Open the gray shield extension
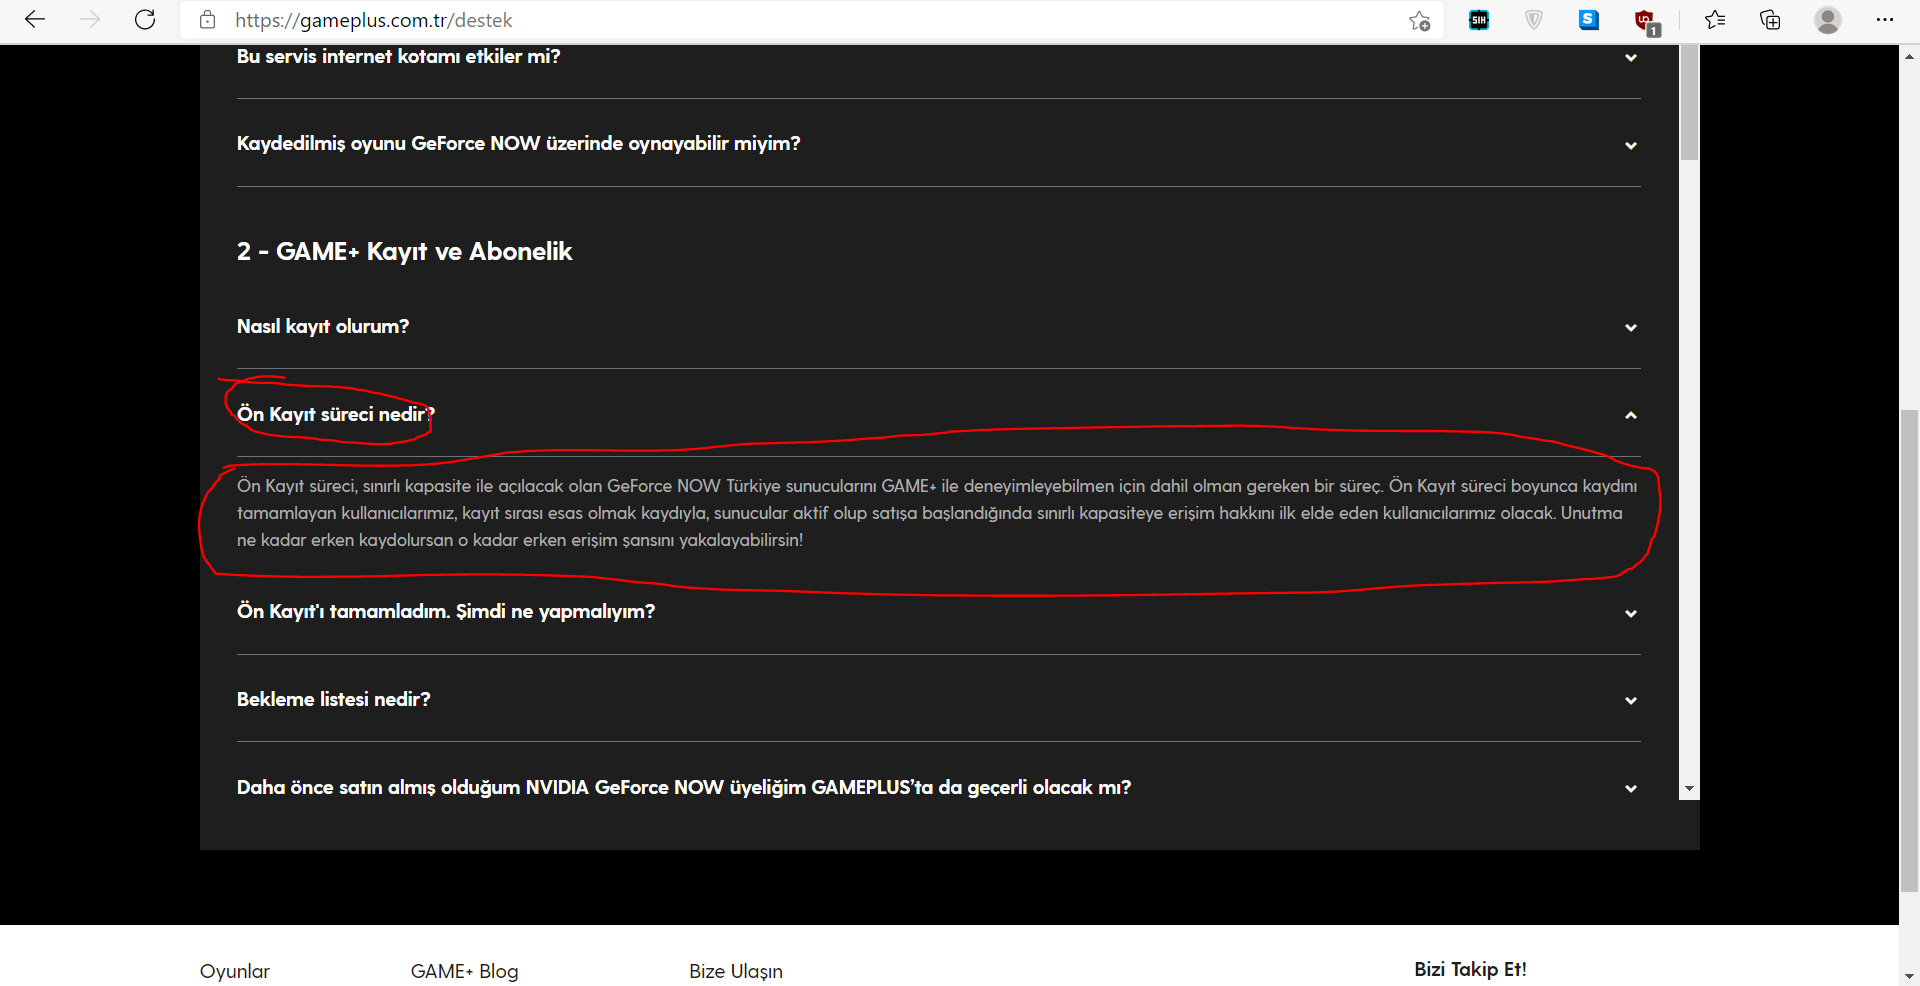 pos(1534,20)
